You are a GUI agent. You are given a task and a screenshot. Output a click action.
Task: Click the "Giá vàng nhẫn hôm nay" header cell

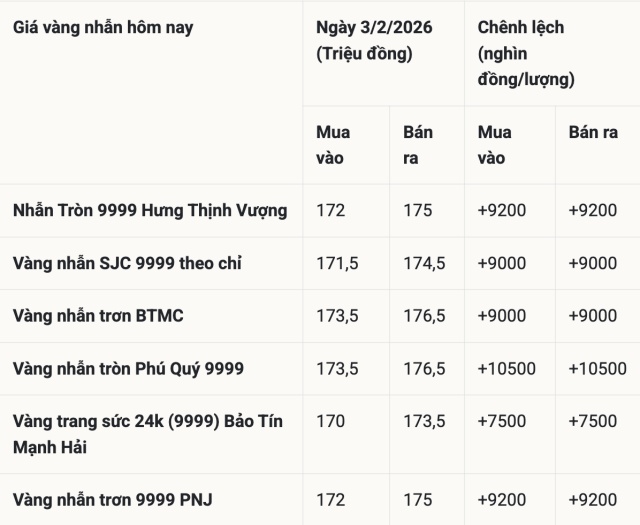pyautogui.click(x=103, y=28)
